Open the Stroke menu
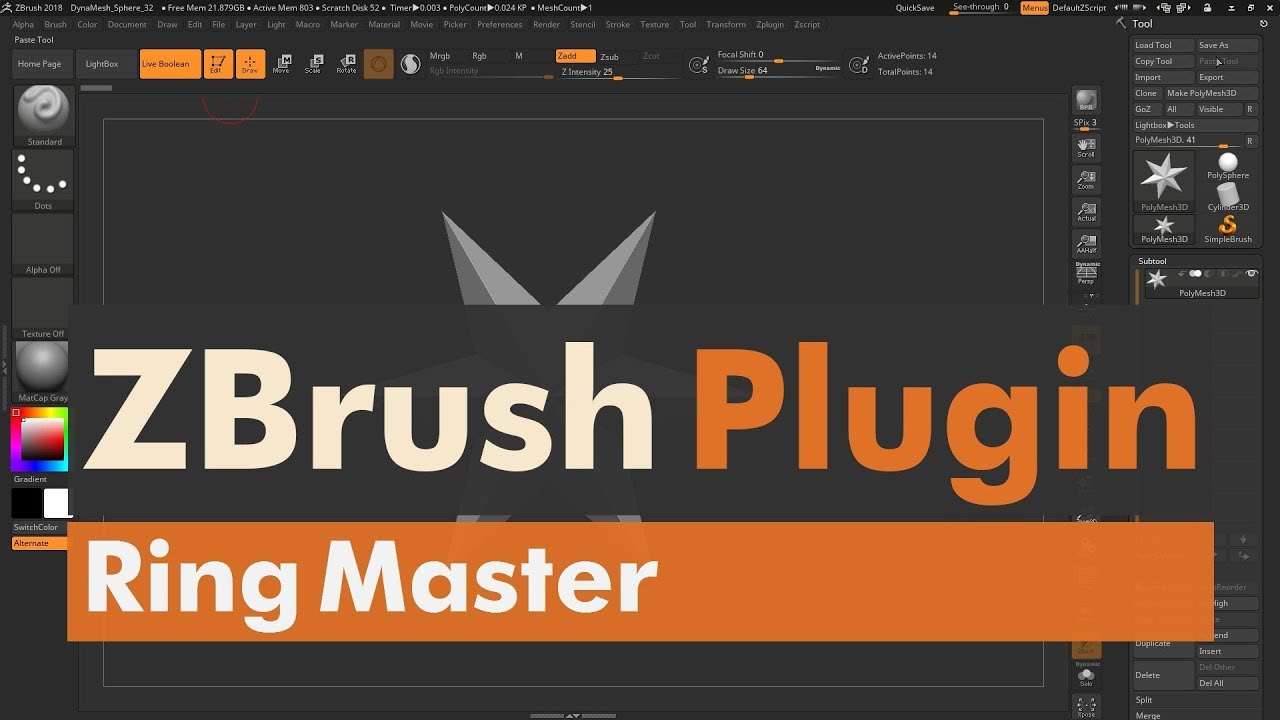The image size is (1280, 720). (618, 24)
